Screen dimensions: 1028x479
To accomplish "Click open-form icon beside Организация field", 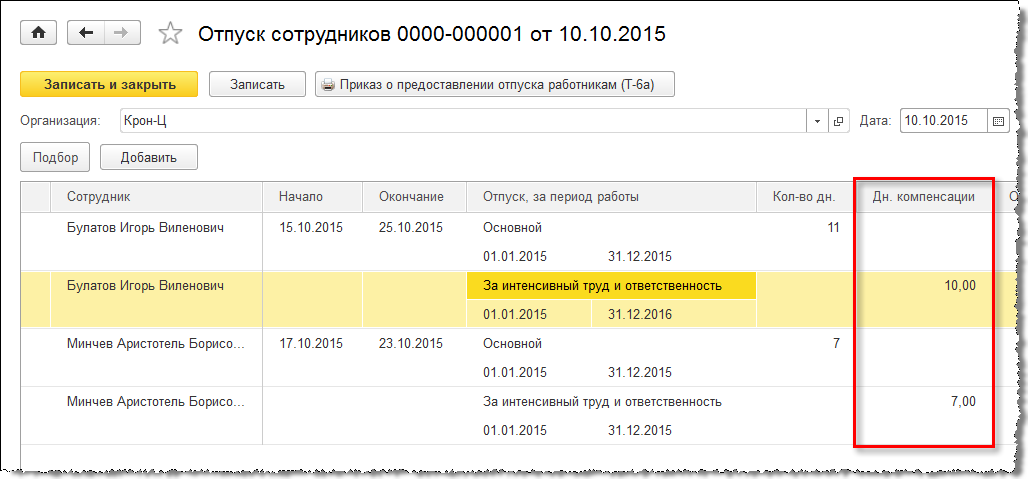I will coord(839,121).
